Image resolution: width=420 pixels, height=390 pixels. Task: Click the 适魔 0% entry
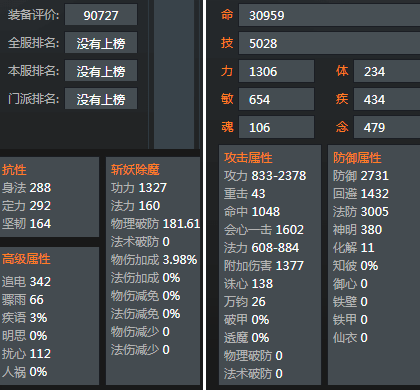(x=246, y=338)
